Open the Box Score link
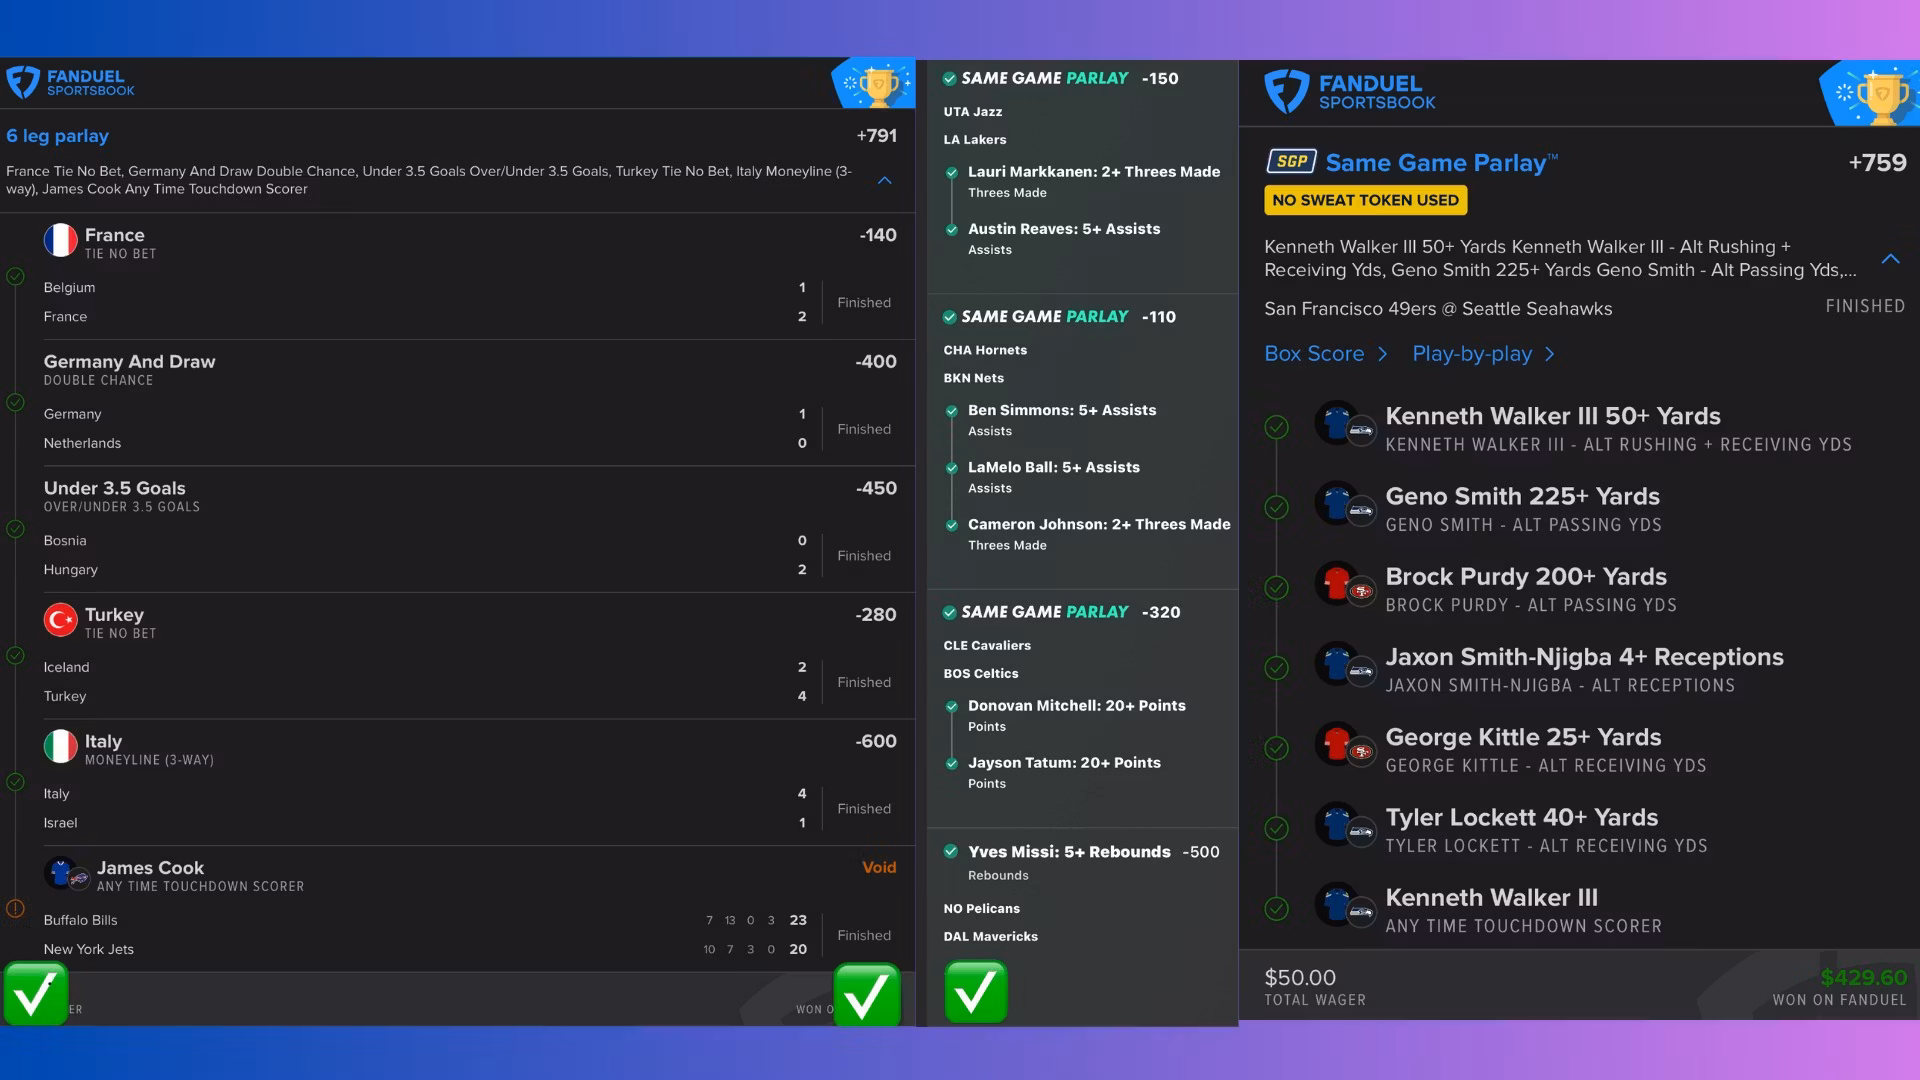 point(1314,354)
